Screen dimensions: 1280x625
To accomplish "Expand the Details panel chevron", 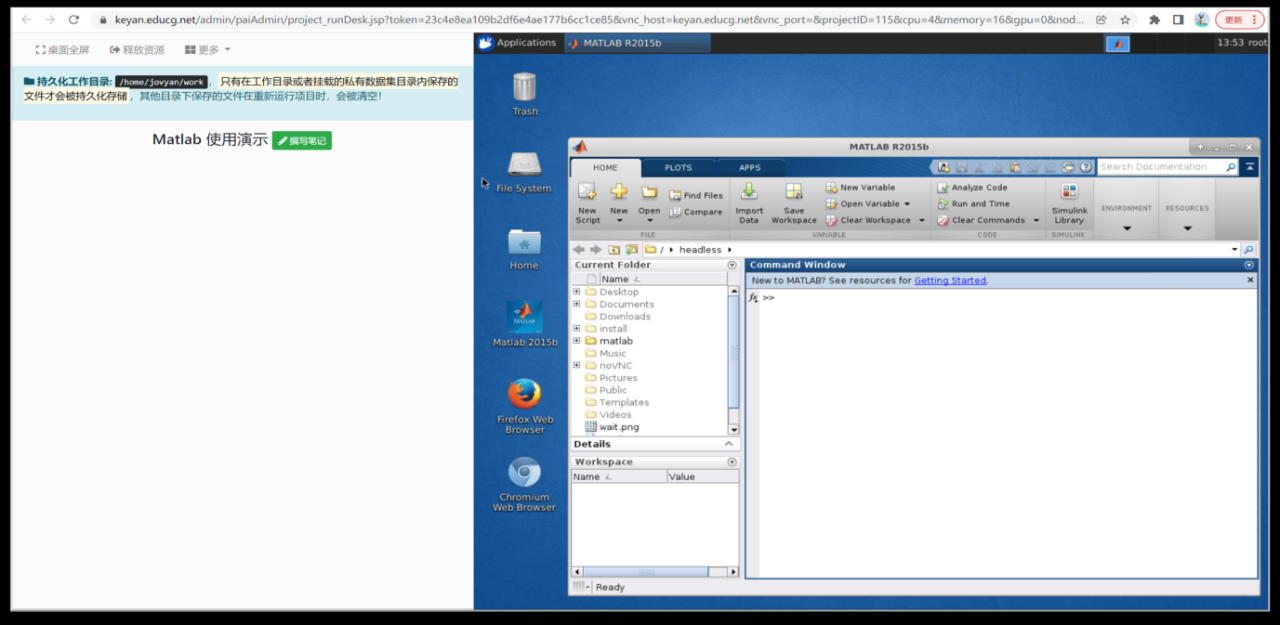I will coord(729,444).
